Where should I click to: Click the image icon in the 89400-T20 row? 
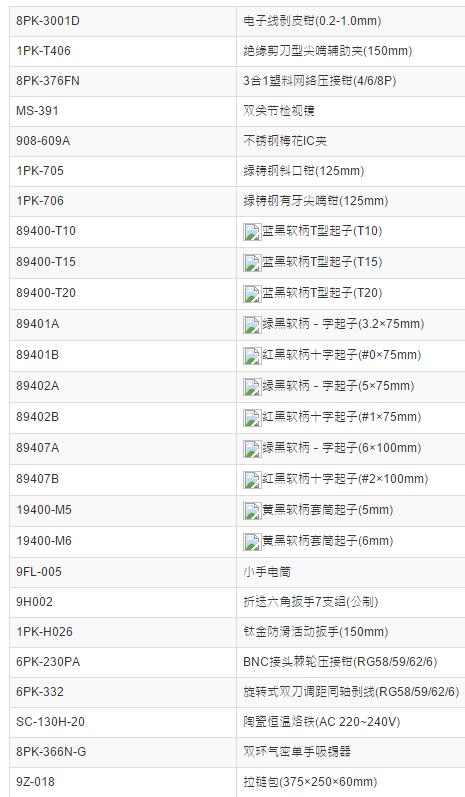coord(252,294)
